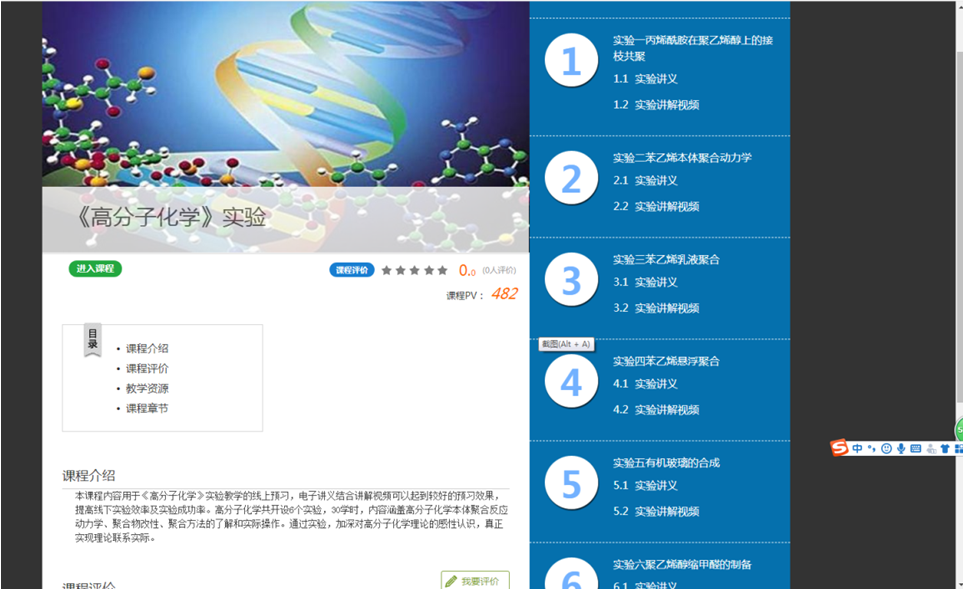Image resolution: width=963 pixels, height=589 pixels.
Task: Click the 我要评价 button with pencil
Action: pos(475,580)
